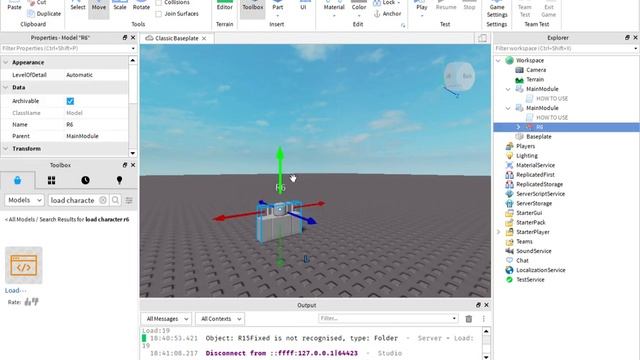640x360 pixels.
Task: Select TestService in Explorer
Action: (x=530, y=280)
